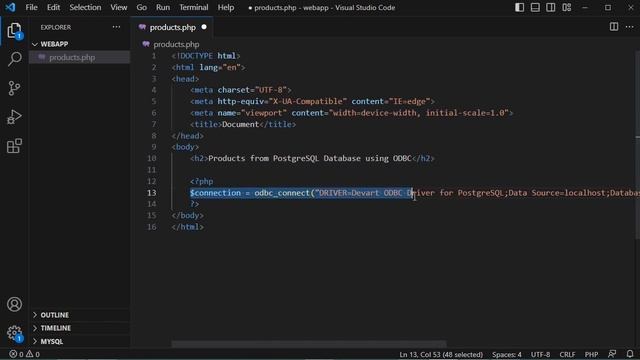Open the Run and Debug view
Viewport: 640px width, 360px height.
14,117
